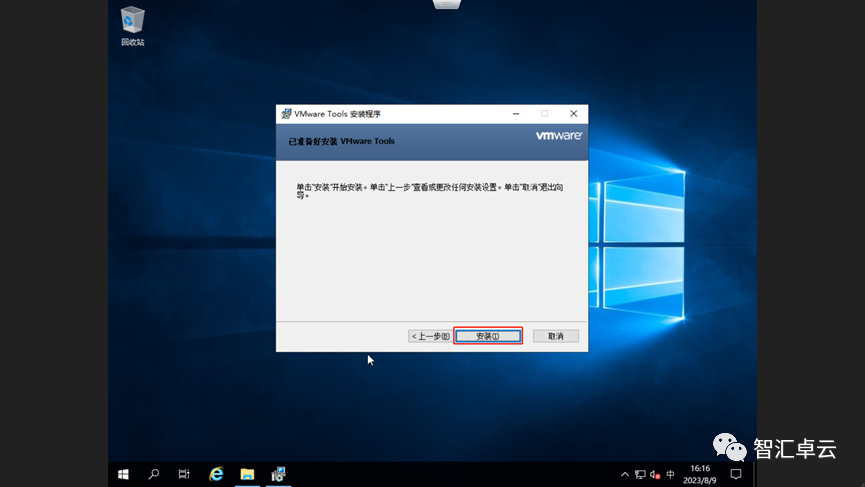Viewport: 865px width, 487px height.
Task: Open network status tray icon
Action: click(640, 474)
